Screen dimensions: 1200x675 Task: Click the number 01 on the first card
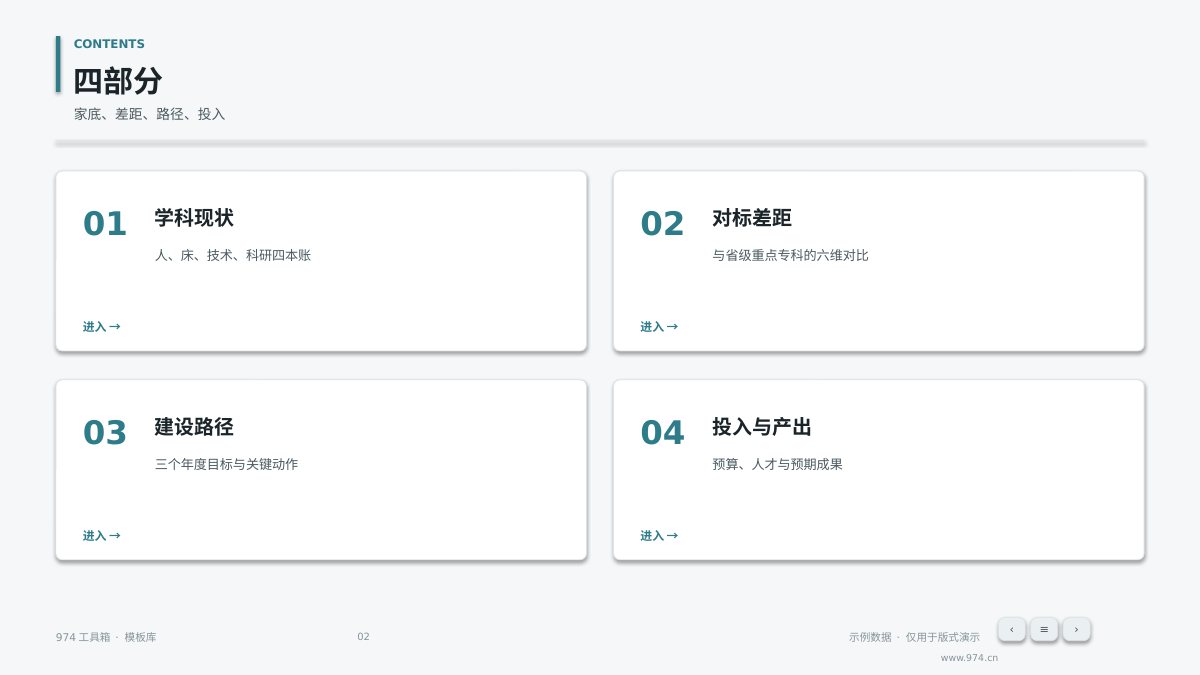(105, 224)
